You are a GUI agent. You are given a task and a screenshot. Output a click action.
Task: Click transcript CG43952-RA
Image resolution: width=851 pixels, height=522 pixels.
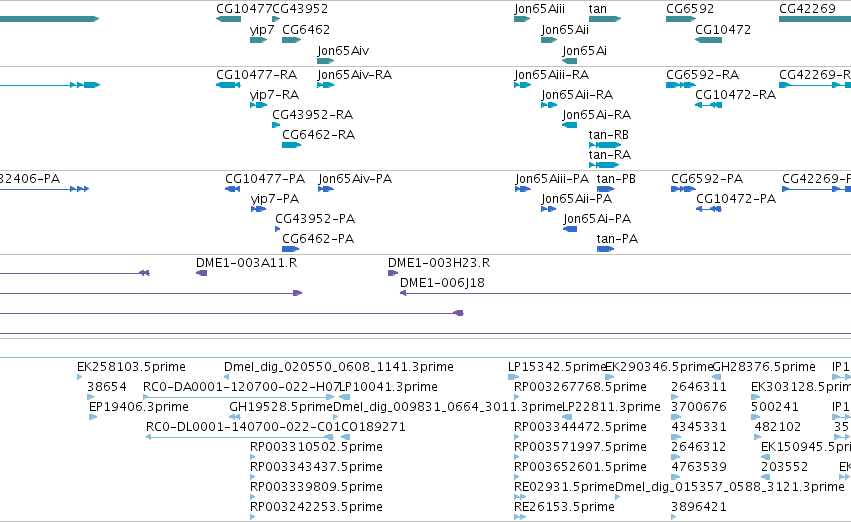[312, 115]
